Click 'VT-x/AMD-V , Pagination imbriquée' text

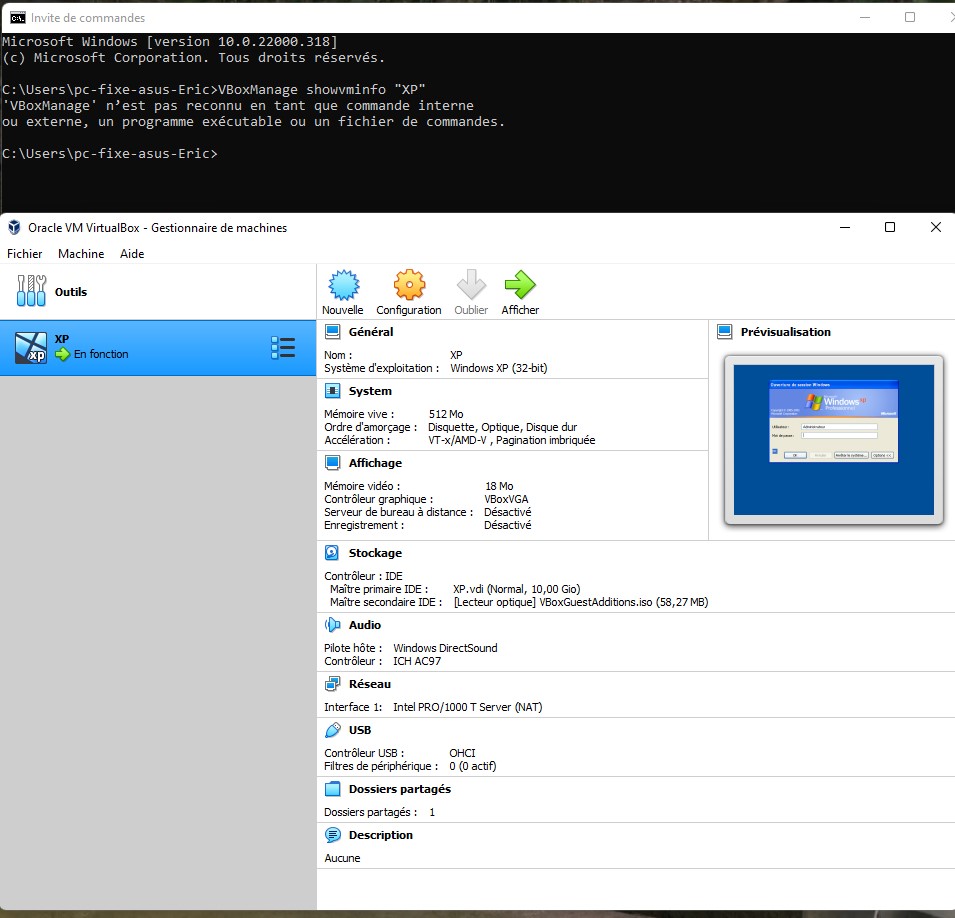[512, 440]
